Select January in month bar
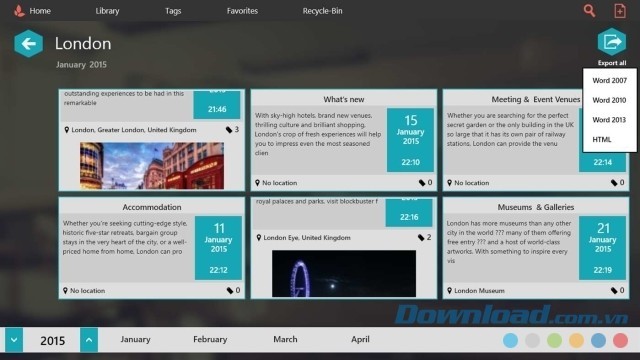The image size is (640, 360). click(x=136, y=339)
